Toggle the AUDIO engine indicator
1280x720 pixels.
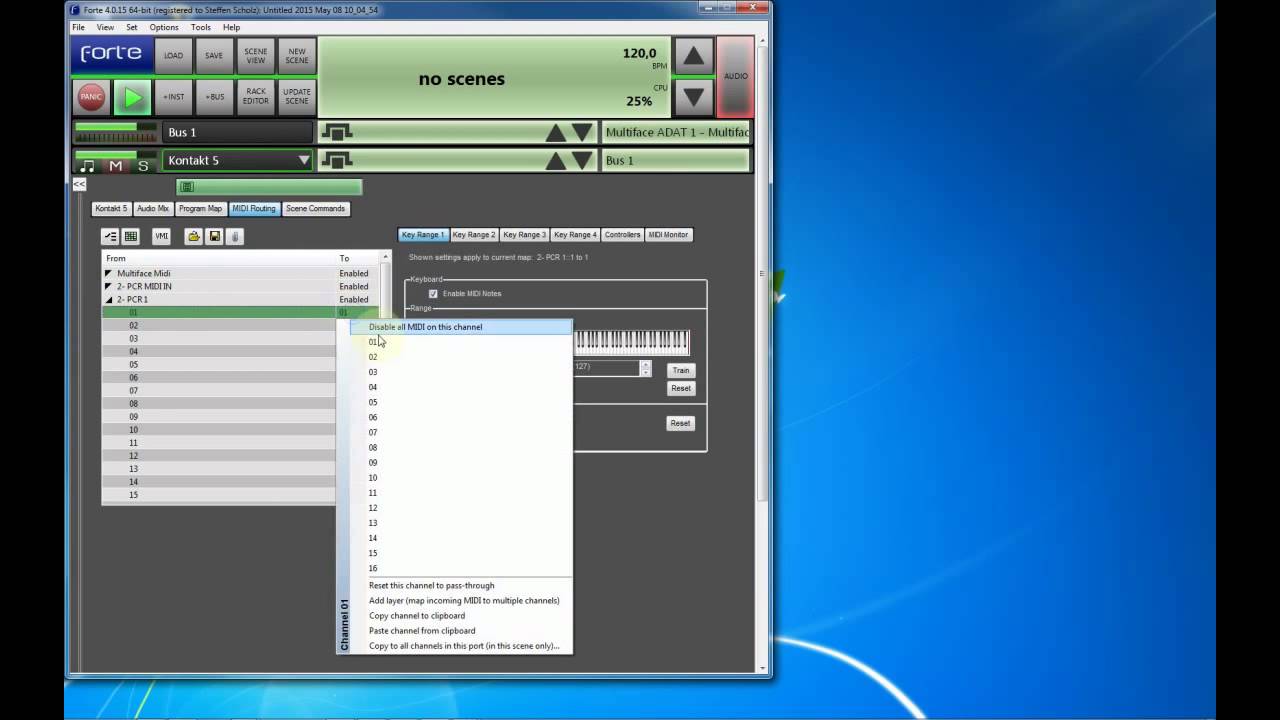735,77
